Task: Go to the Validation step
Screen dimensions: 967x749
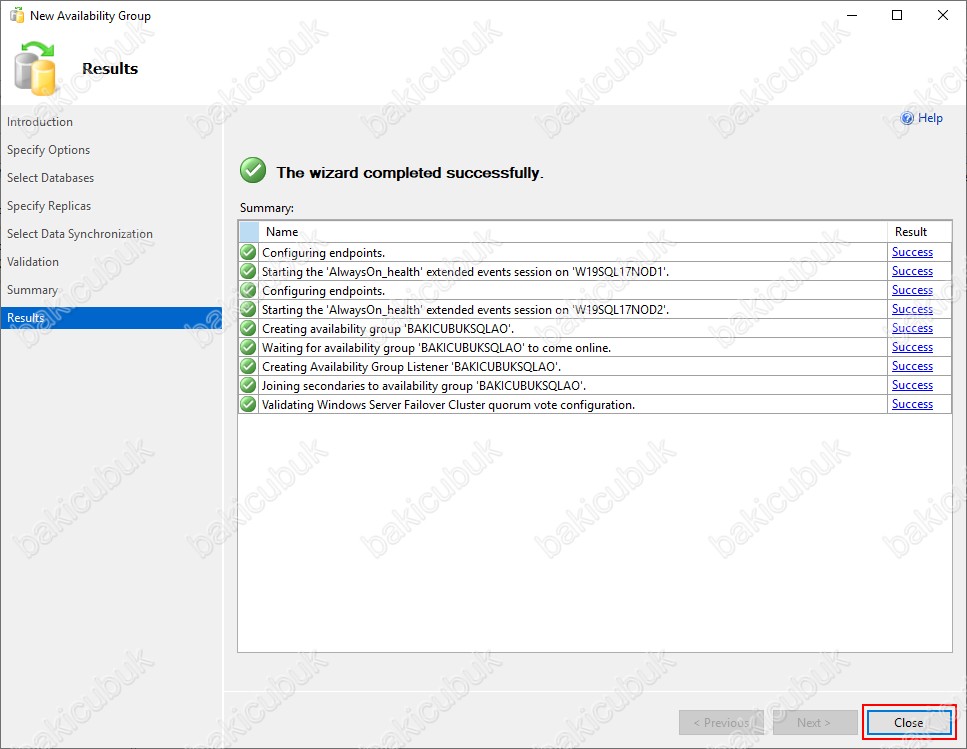Action: point(33,261)
